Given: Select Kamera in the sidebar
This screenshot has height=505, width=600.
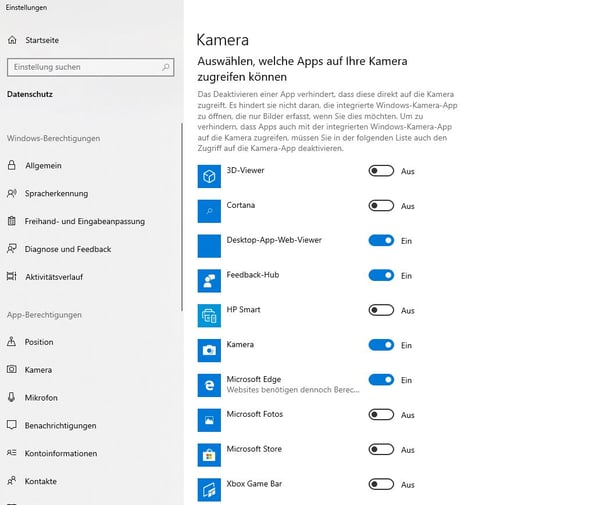Looking at the screenshot, I should 38,370.
